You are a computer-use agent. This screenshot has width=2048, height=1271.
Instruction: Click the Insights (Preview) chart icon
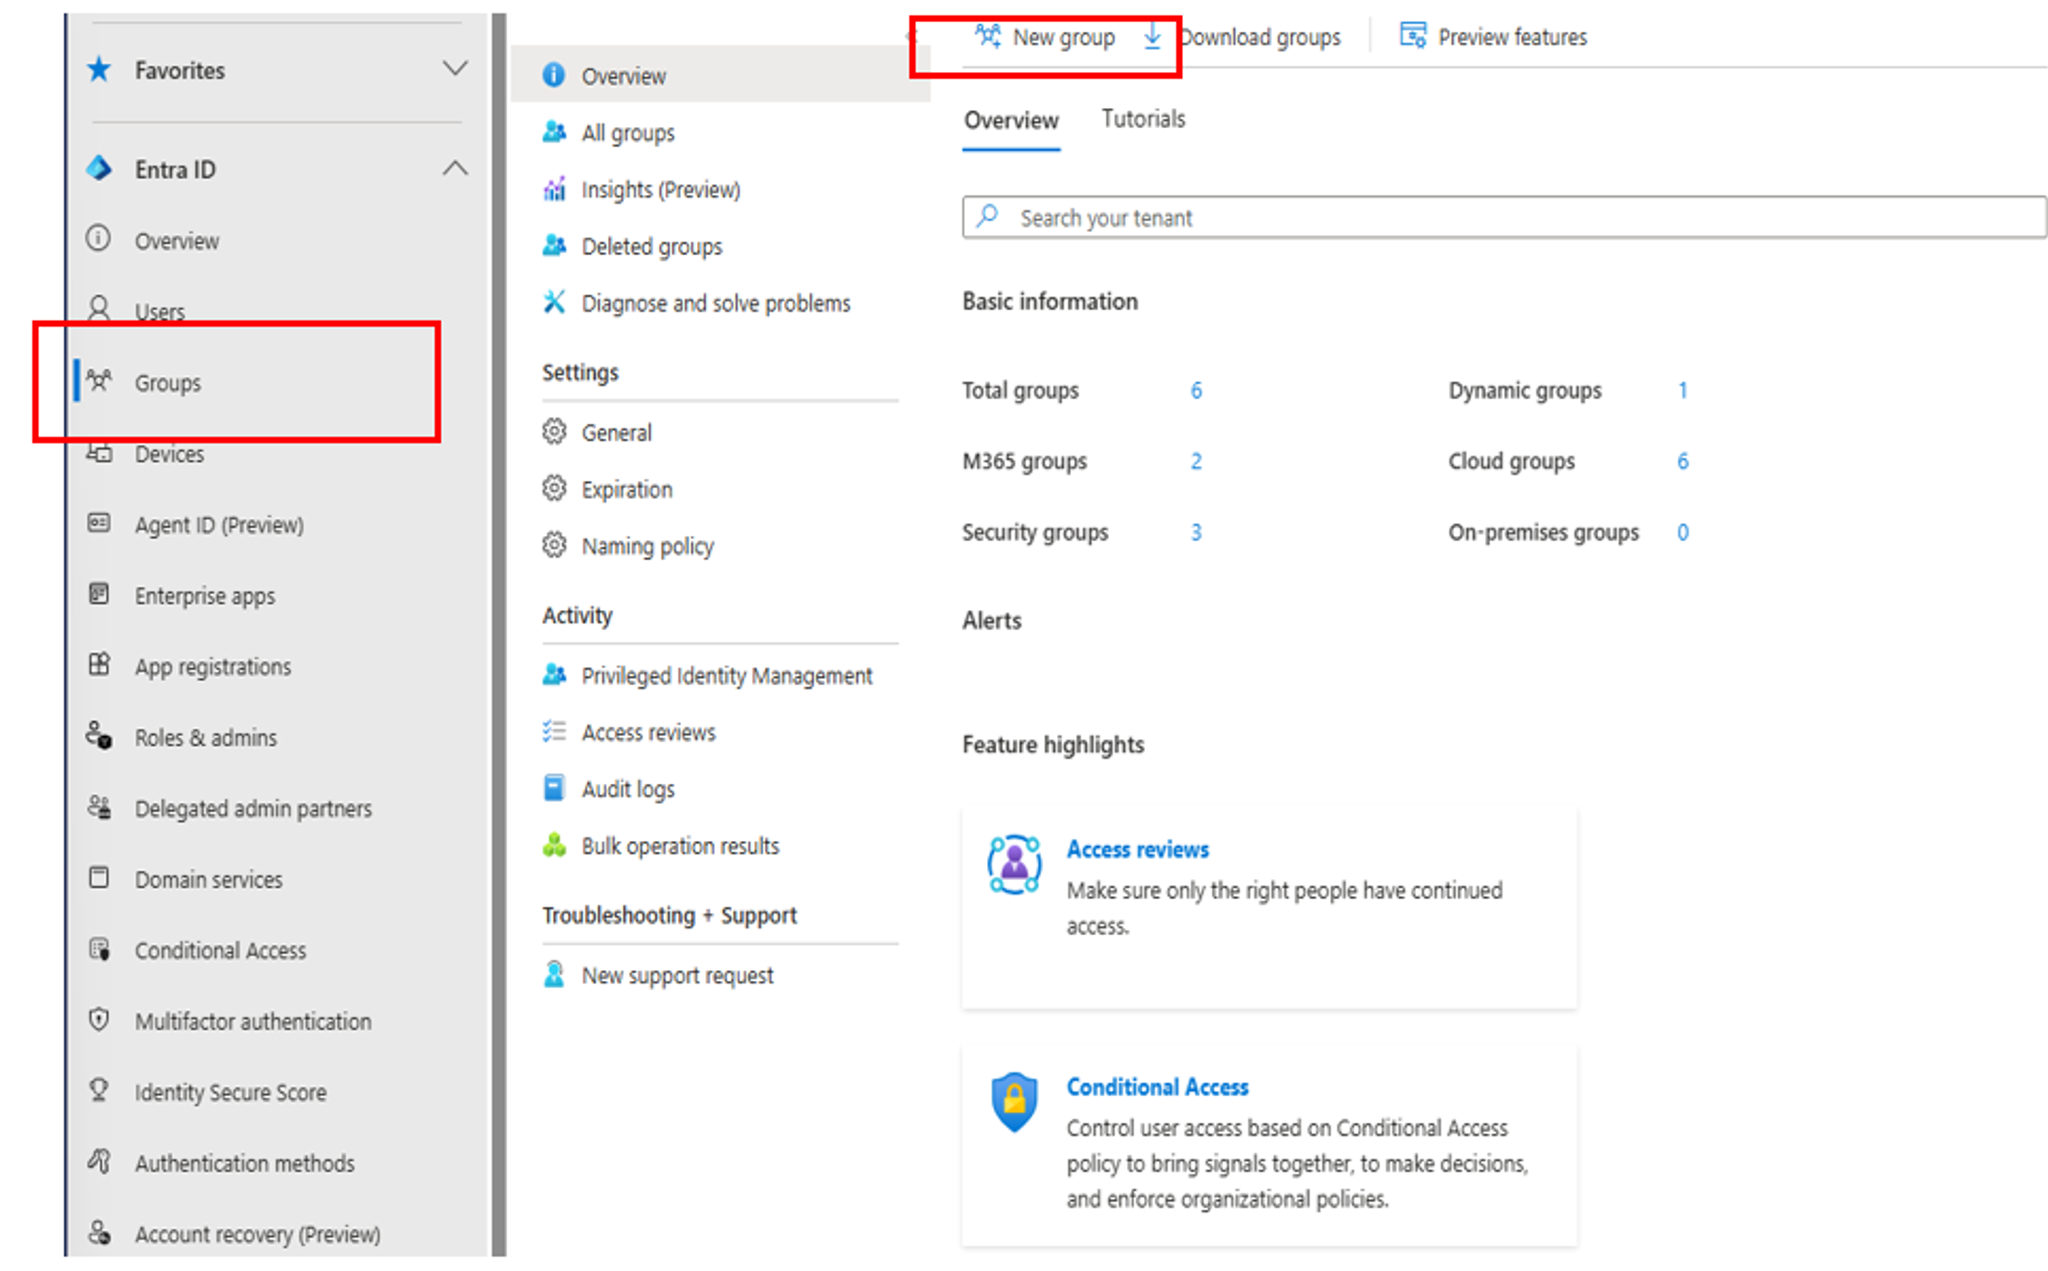pos(554,189)
